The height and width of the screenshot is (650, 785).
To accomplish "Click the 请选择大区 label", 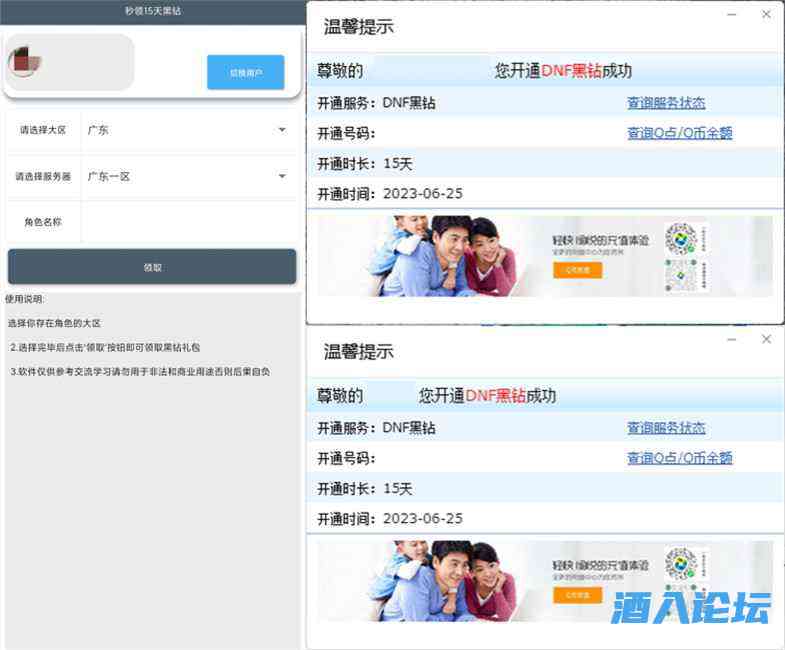I will pyautogui.click(x=43, y=130).
